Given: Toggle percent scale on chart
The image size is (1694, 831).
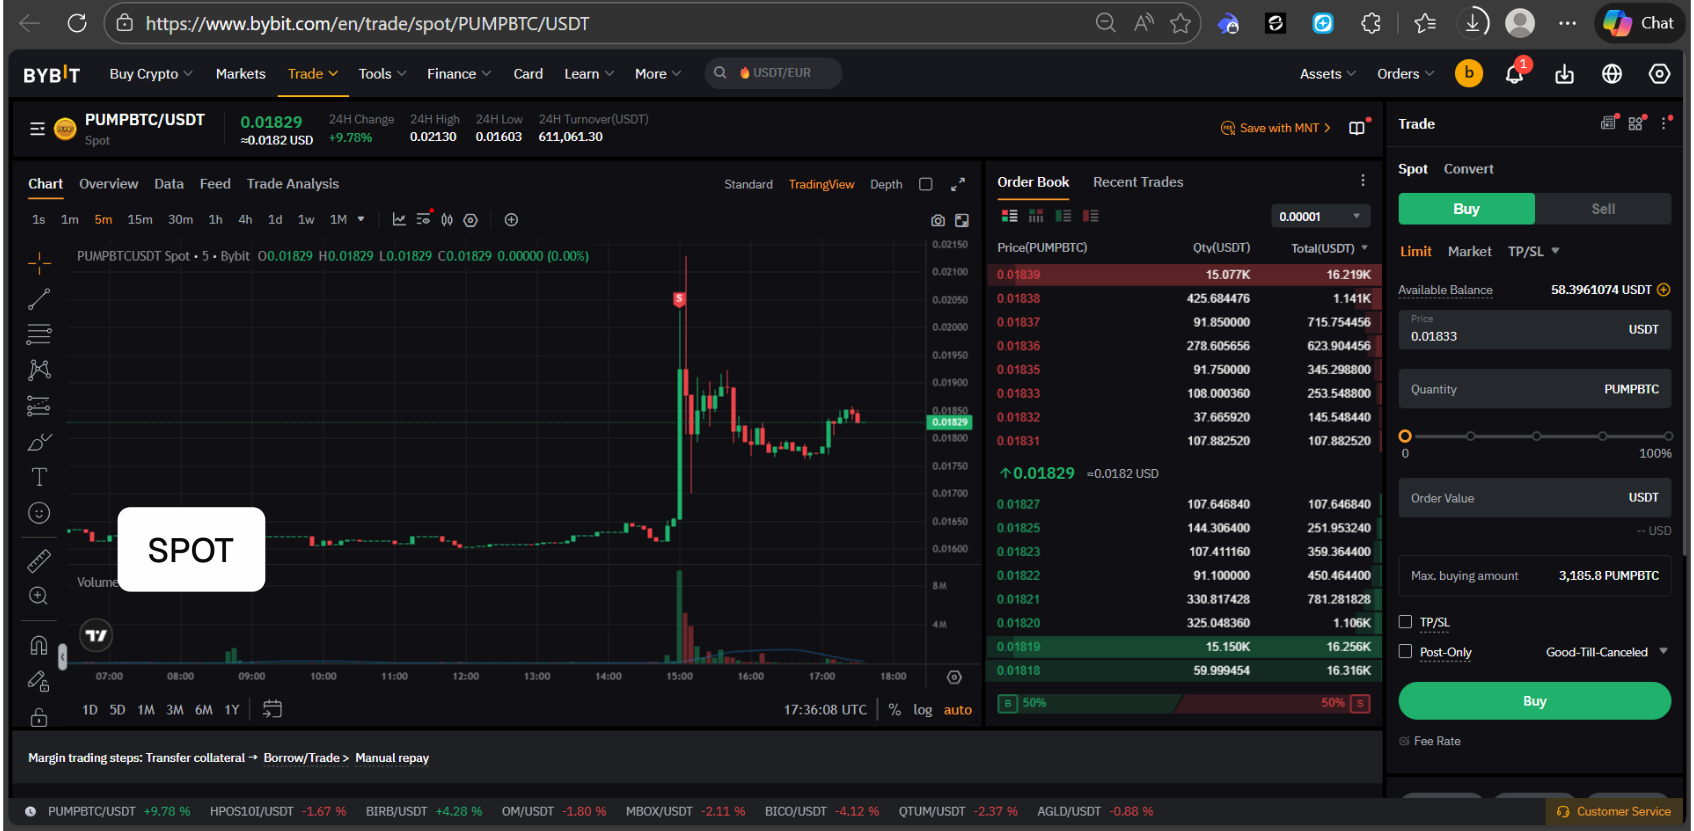Looking at the screenshot, I should click(895, 710).
